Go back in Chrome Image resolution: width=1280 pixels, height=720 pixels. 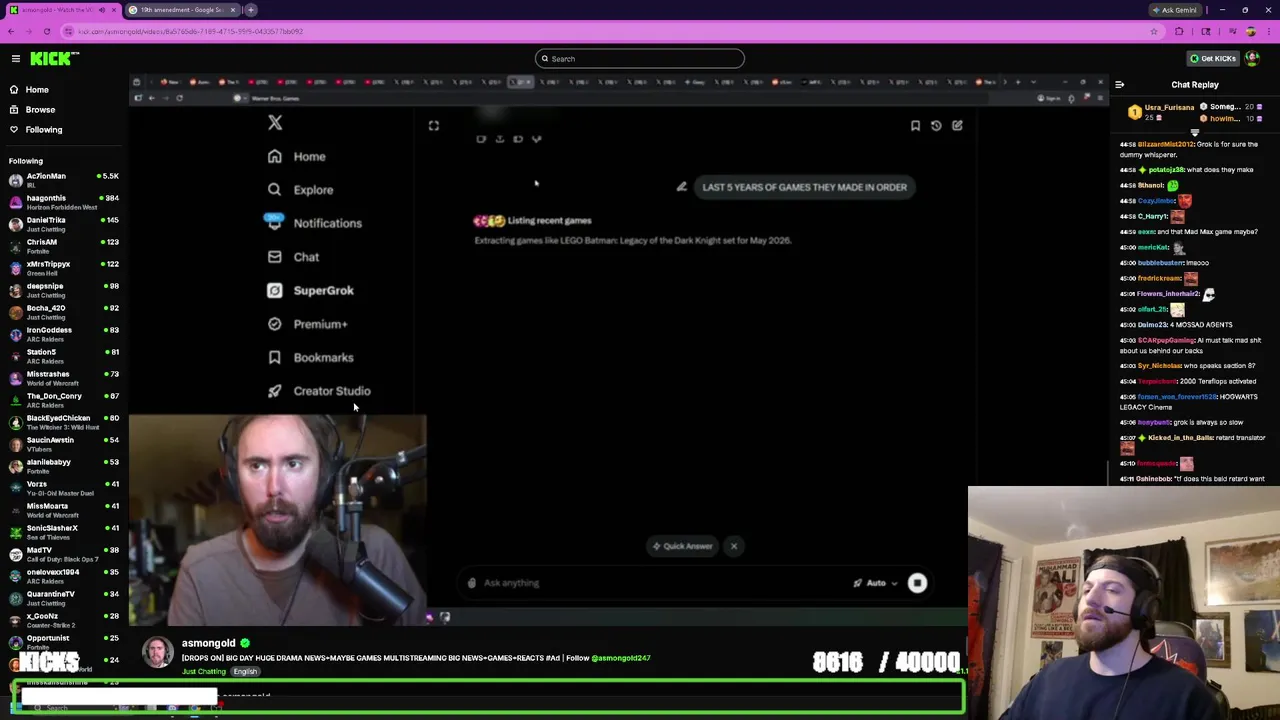pos(10,31)
